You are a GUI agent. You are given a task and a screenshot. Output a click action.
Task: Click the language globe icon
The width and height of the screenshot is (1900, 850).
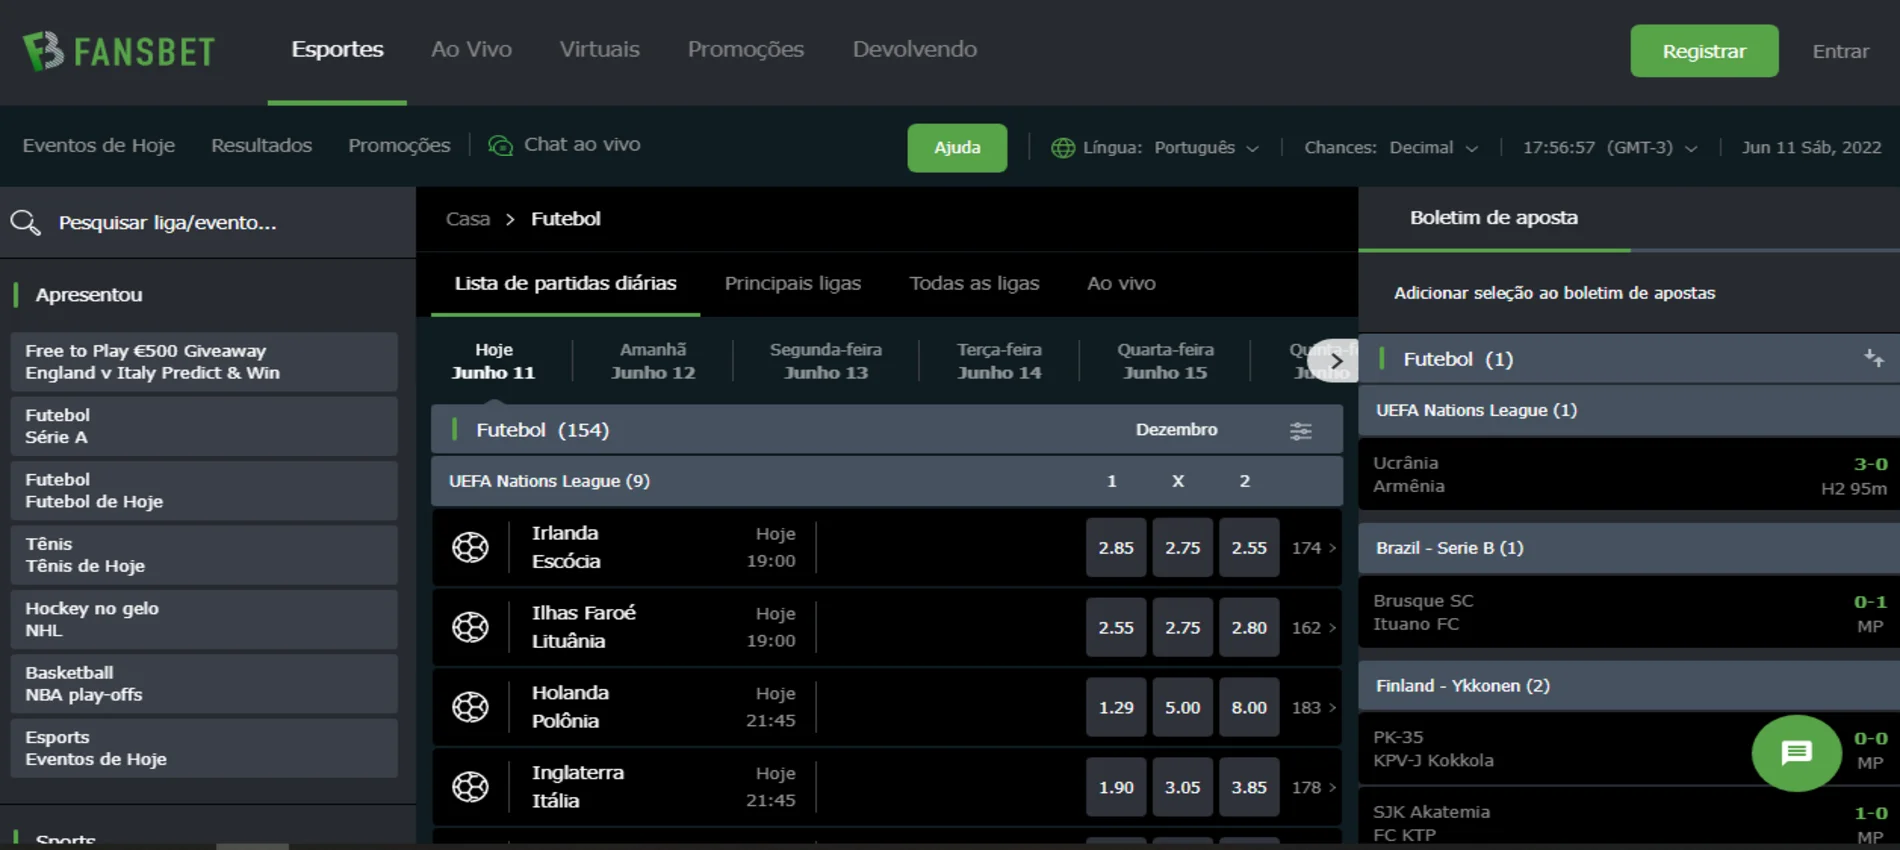coord(1063,148)
